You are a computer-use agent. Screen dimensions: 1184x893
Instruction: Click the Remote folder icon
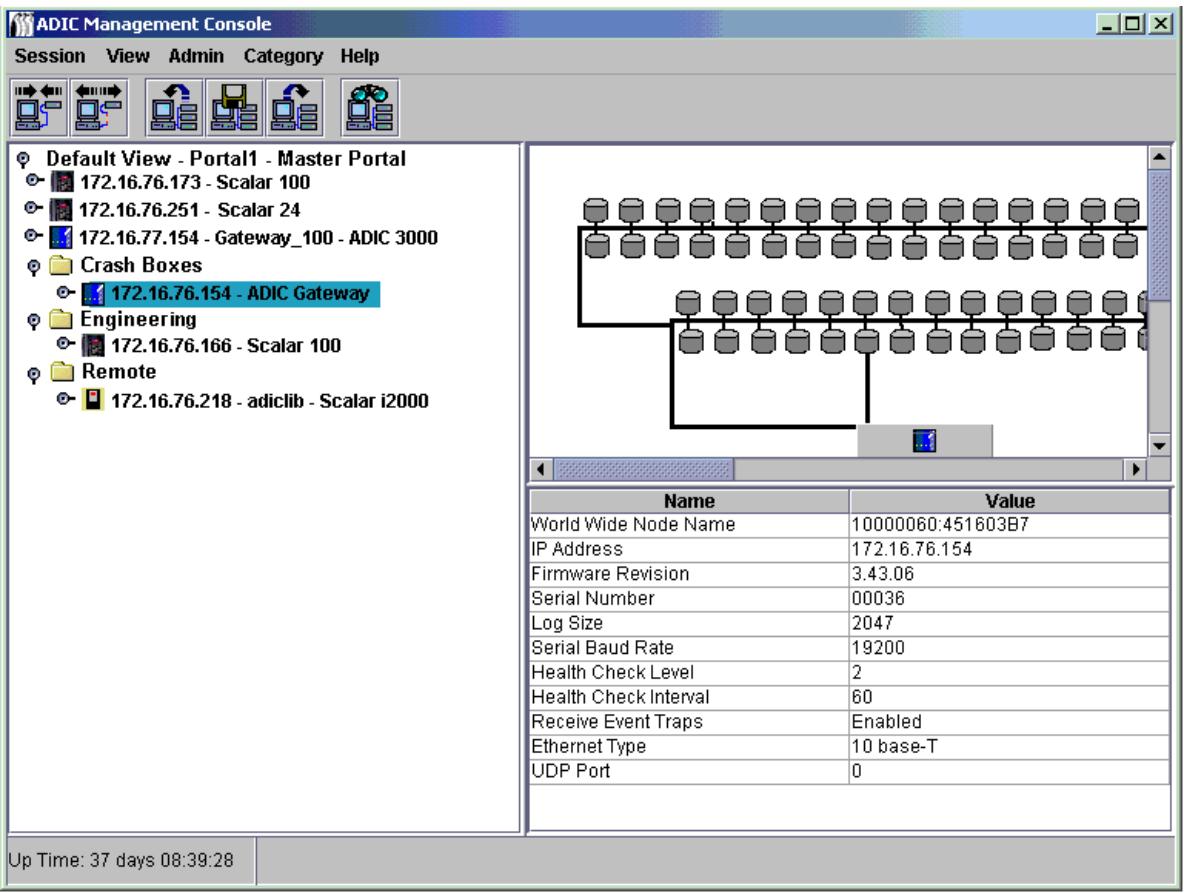coord(62,371)
